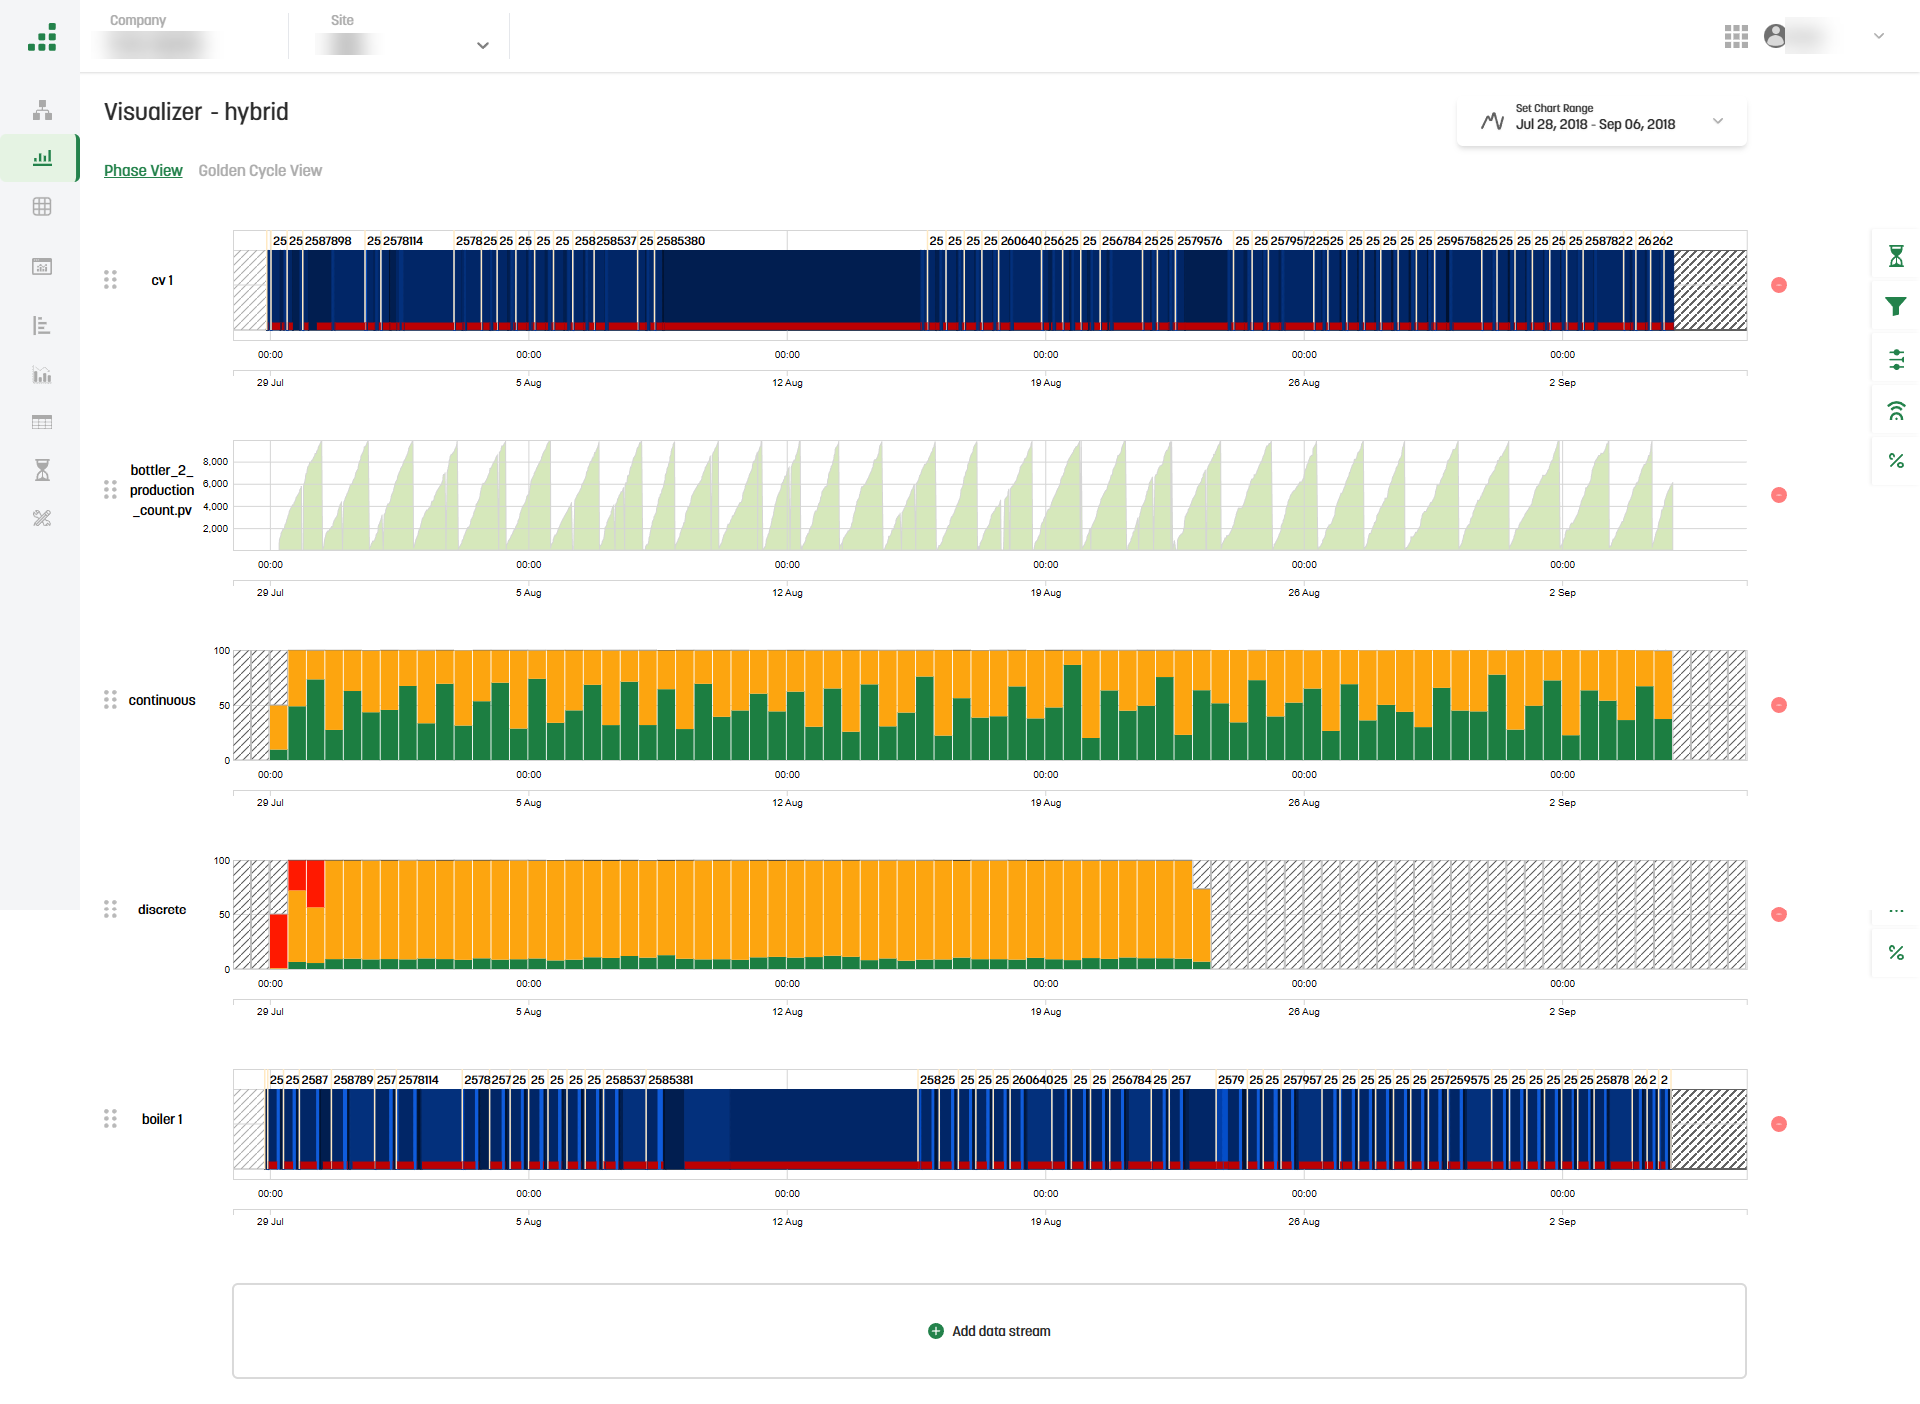Viewport: 1920px width, 1404px height.
Task: Open the filter funnel tool
Action: 1896,307
